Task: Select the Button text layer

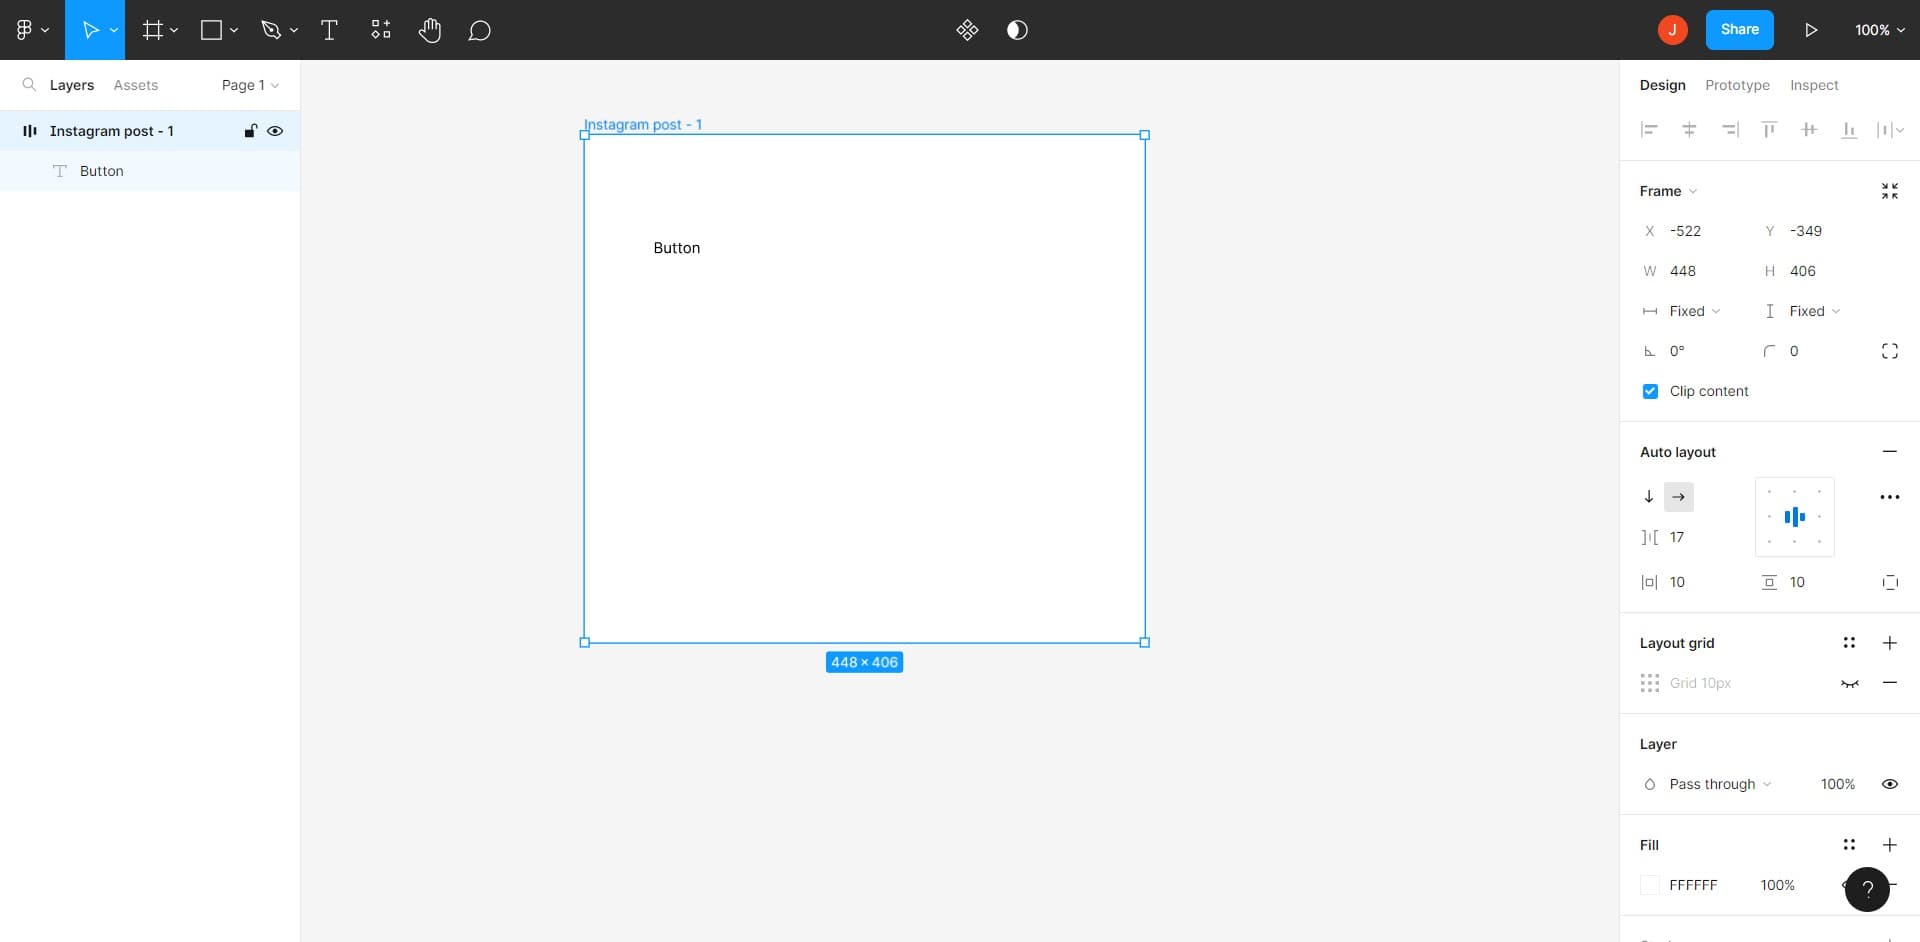Action: click(101, 170)
